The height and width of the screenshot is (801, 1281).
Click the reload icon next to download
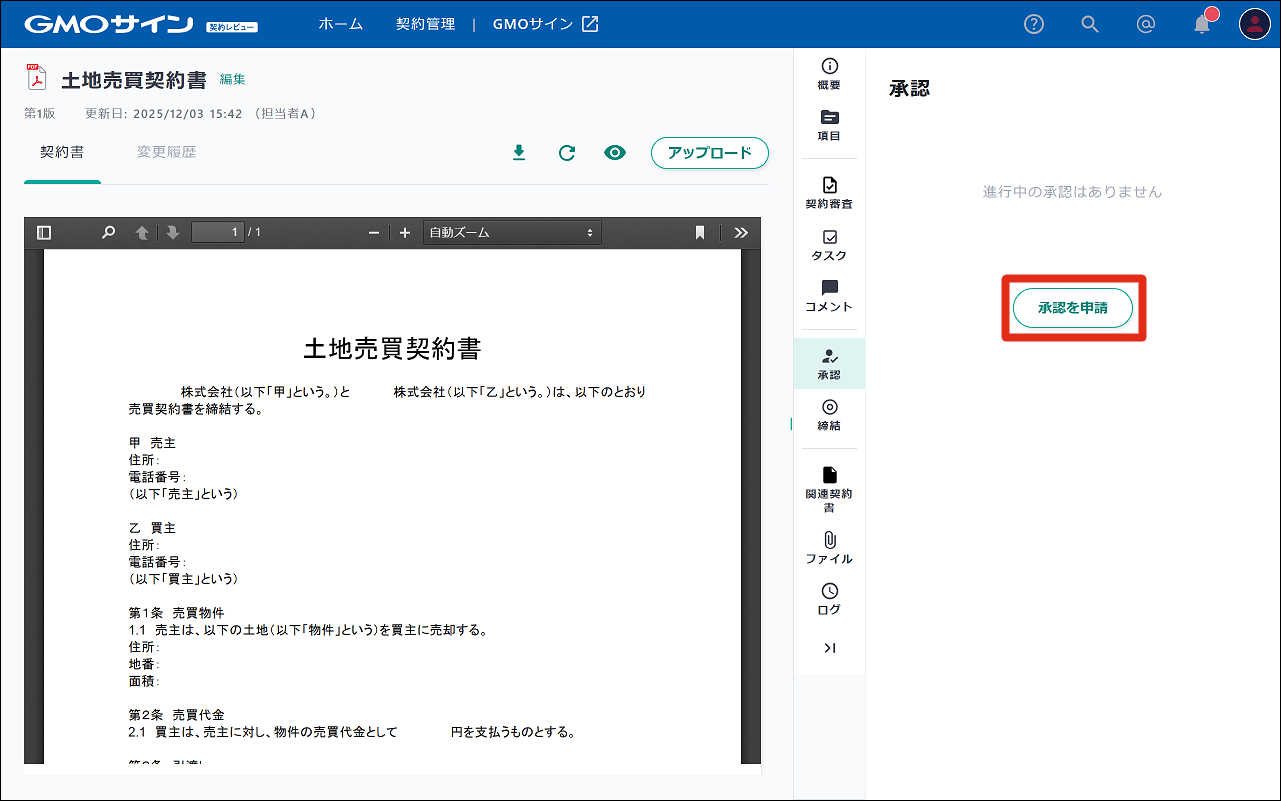coord(567,153)
